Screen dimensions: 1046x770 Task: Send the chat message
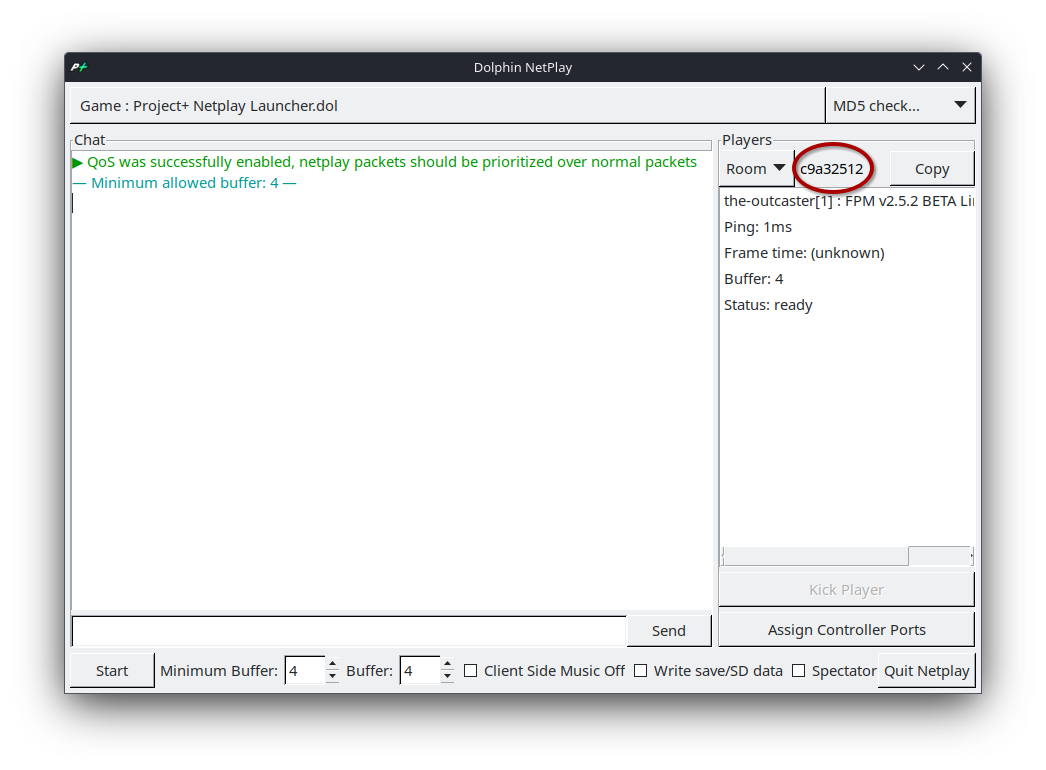coord(668,631)
